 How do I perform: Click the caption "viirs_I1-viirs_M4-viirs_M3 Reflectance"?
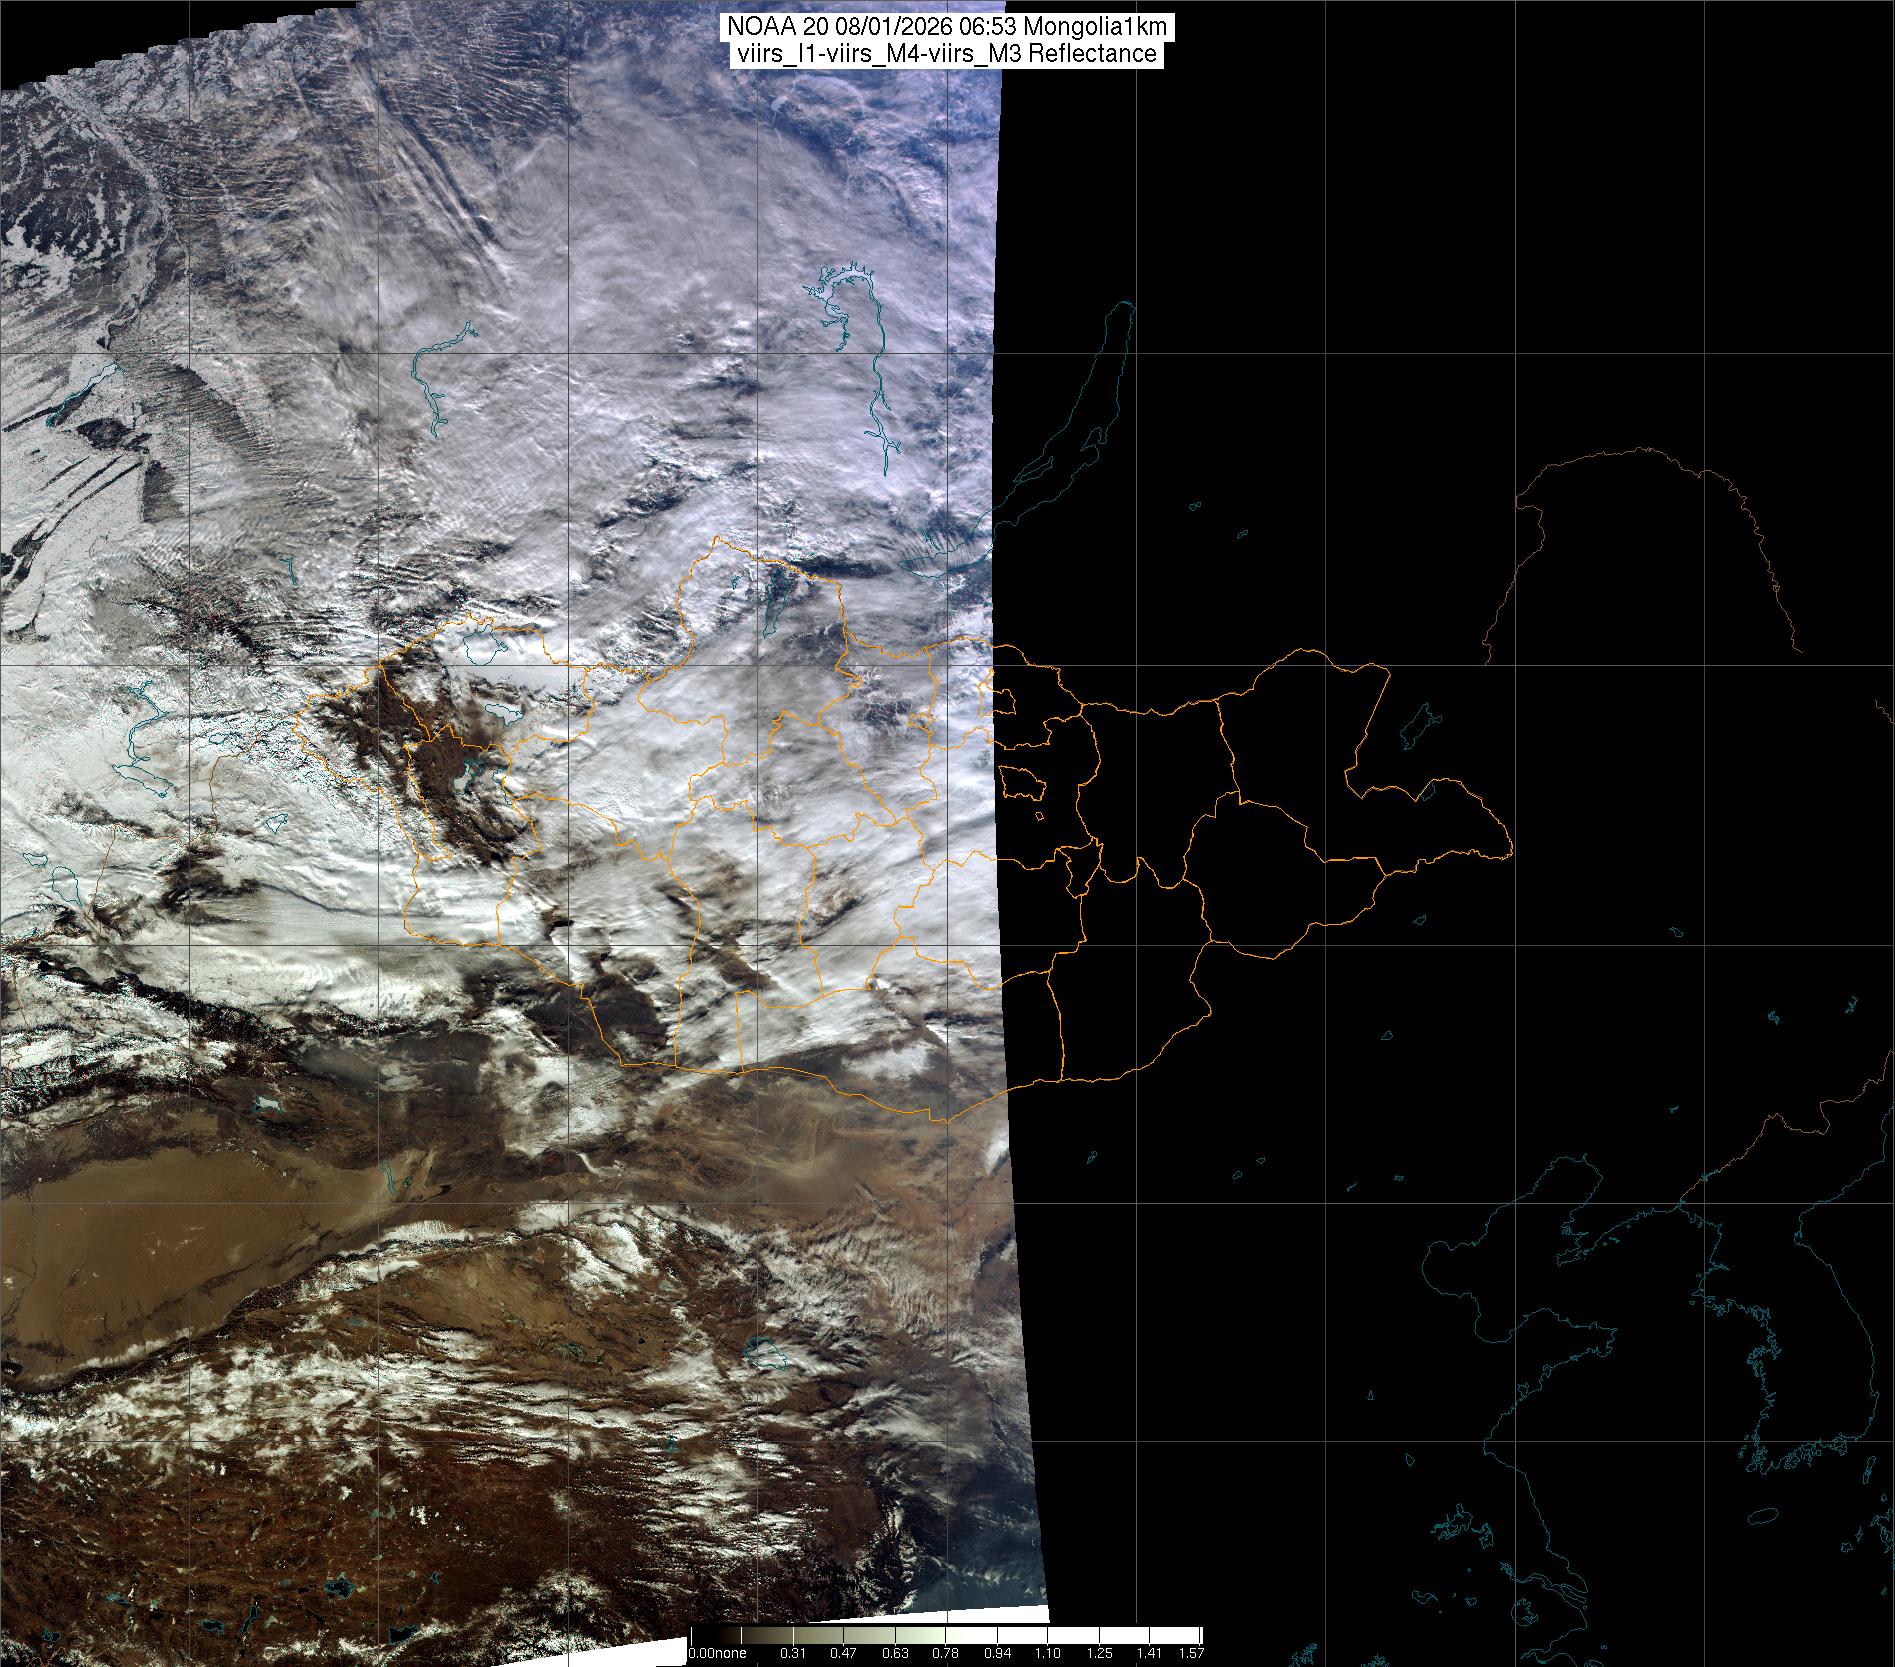click(x=947, y=54)
